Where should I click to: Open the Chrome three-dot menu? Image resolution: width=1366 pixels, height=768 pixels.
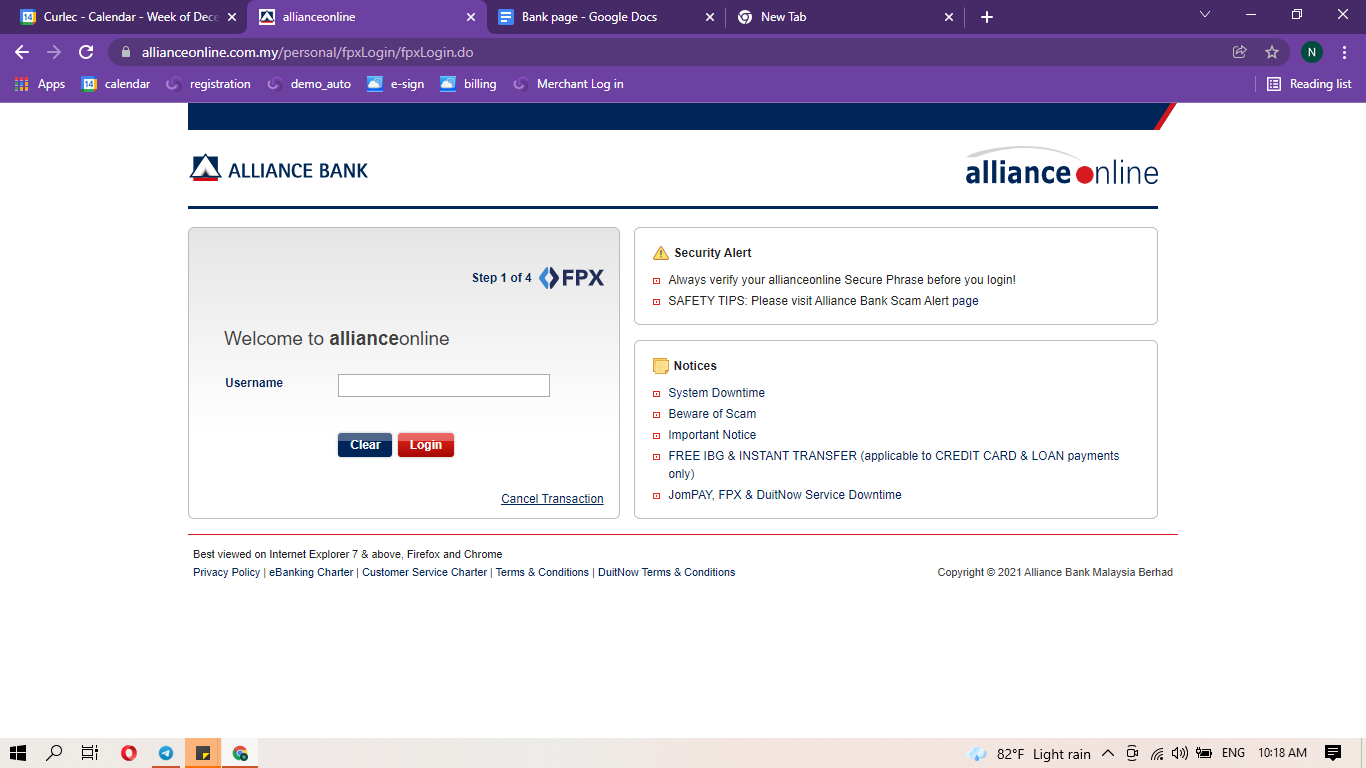pyautogui.click(x=1344, y=52)
